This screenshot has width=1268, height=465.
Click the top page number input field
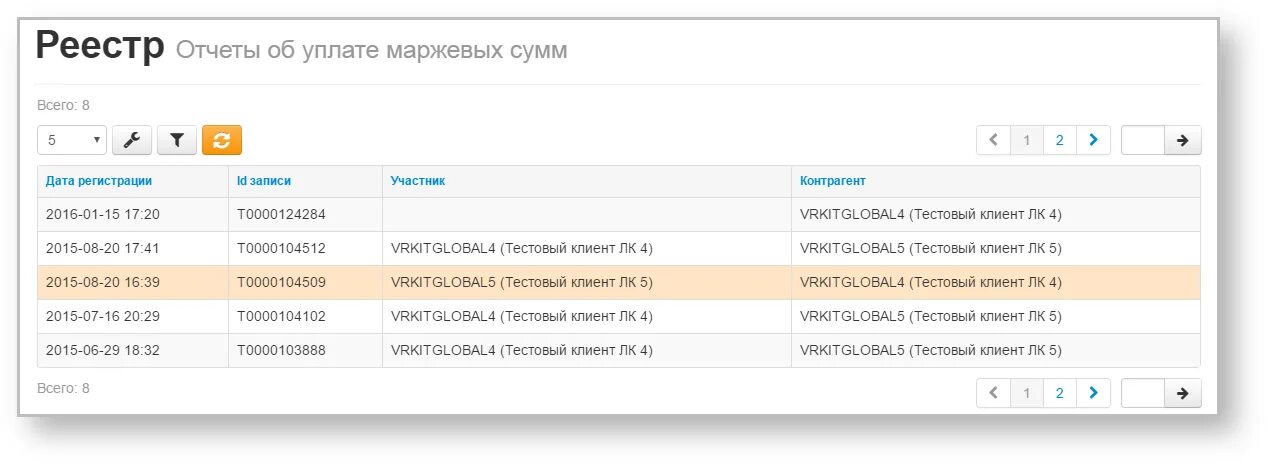(x=1143, y=140)
